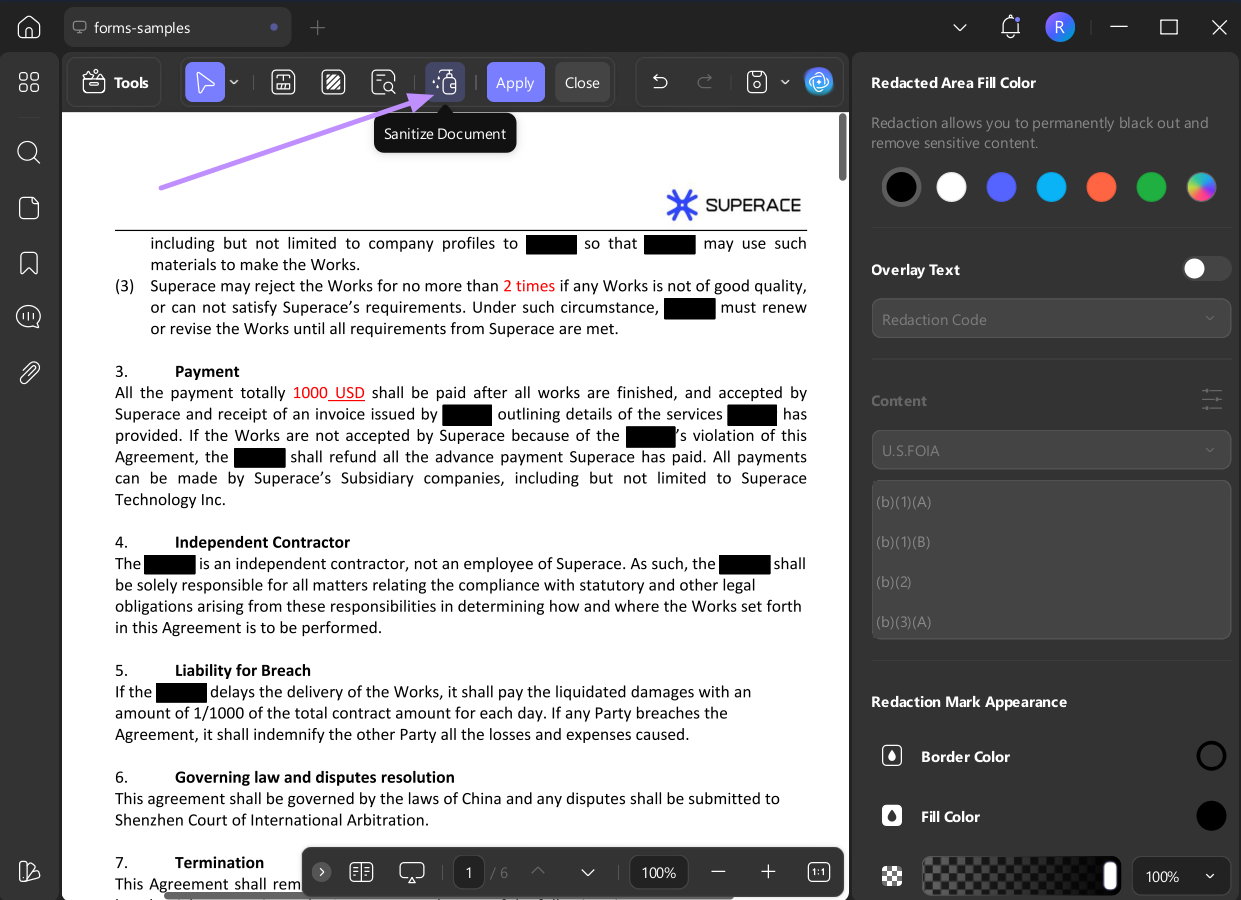Zoom out with the minus button

click(x=718, y=872)
